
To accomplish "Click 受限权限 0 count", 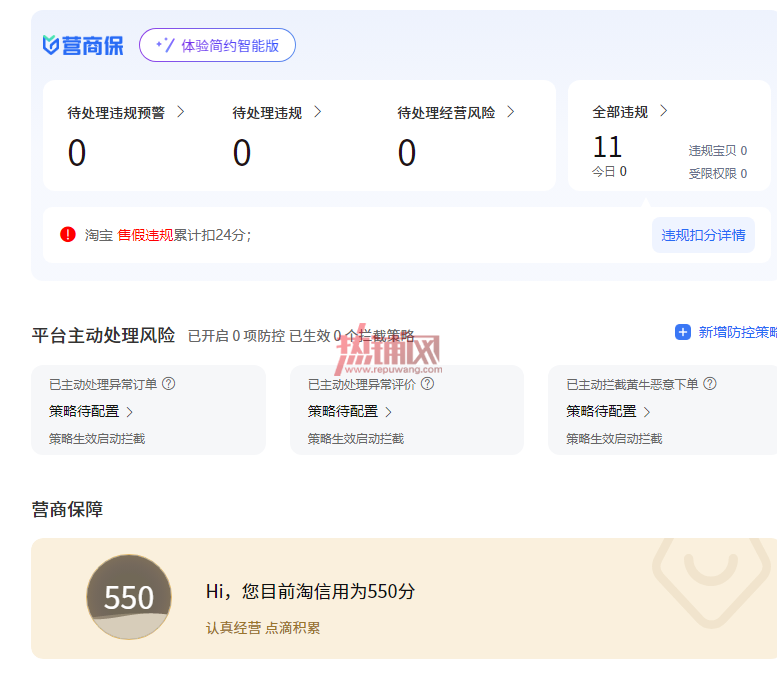I will (718, 173).
